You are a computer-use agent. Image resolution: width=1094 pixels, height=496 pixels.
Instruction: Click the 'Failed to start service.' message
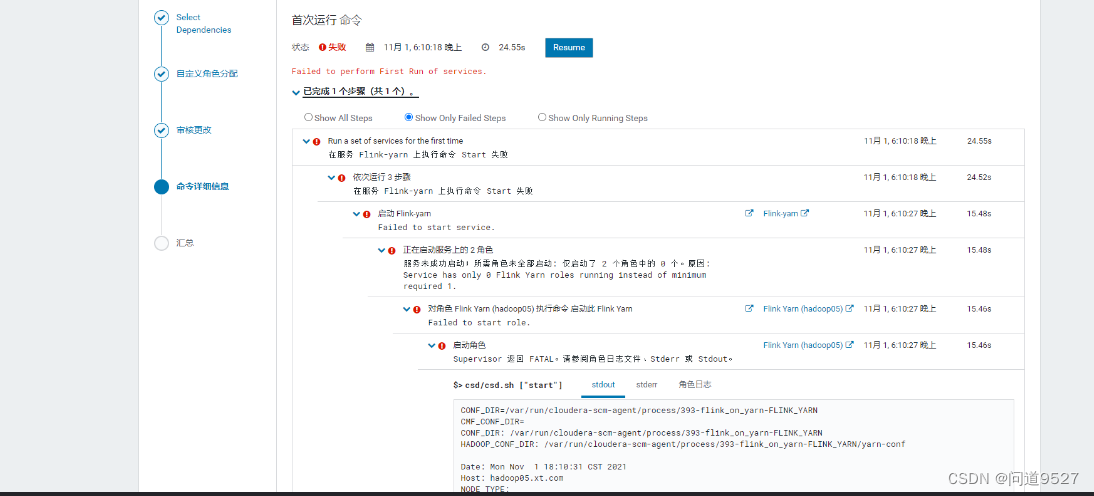[437, 227]
